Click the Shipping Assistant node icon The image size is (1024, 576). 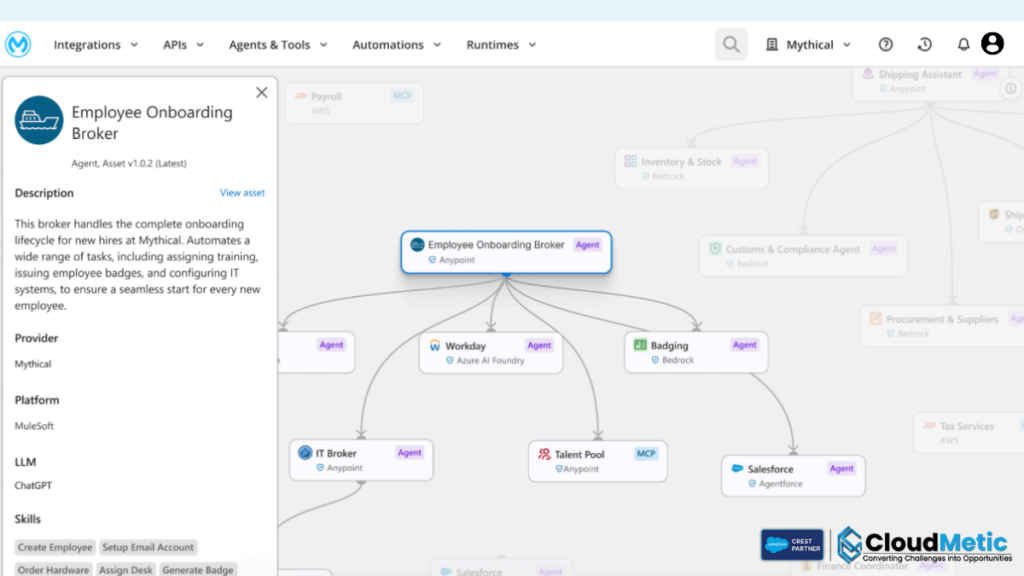click(x=868, y=74)
